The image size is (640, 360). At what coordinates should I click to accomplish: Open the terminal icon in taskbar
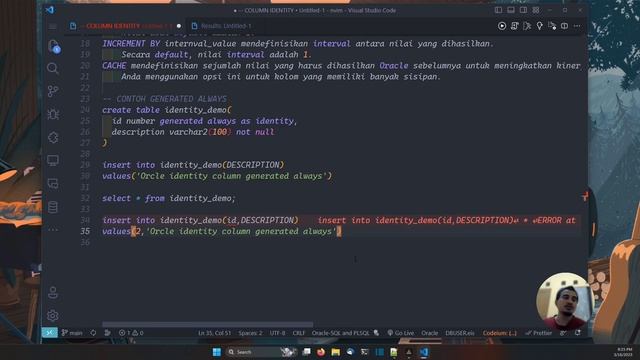pyautogui.click(x=364, y=352)
